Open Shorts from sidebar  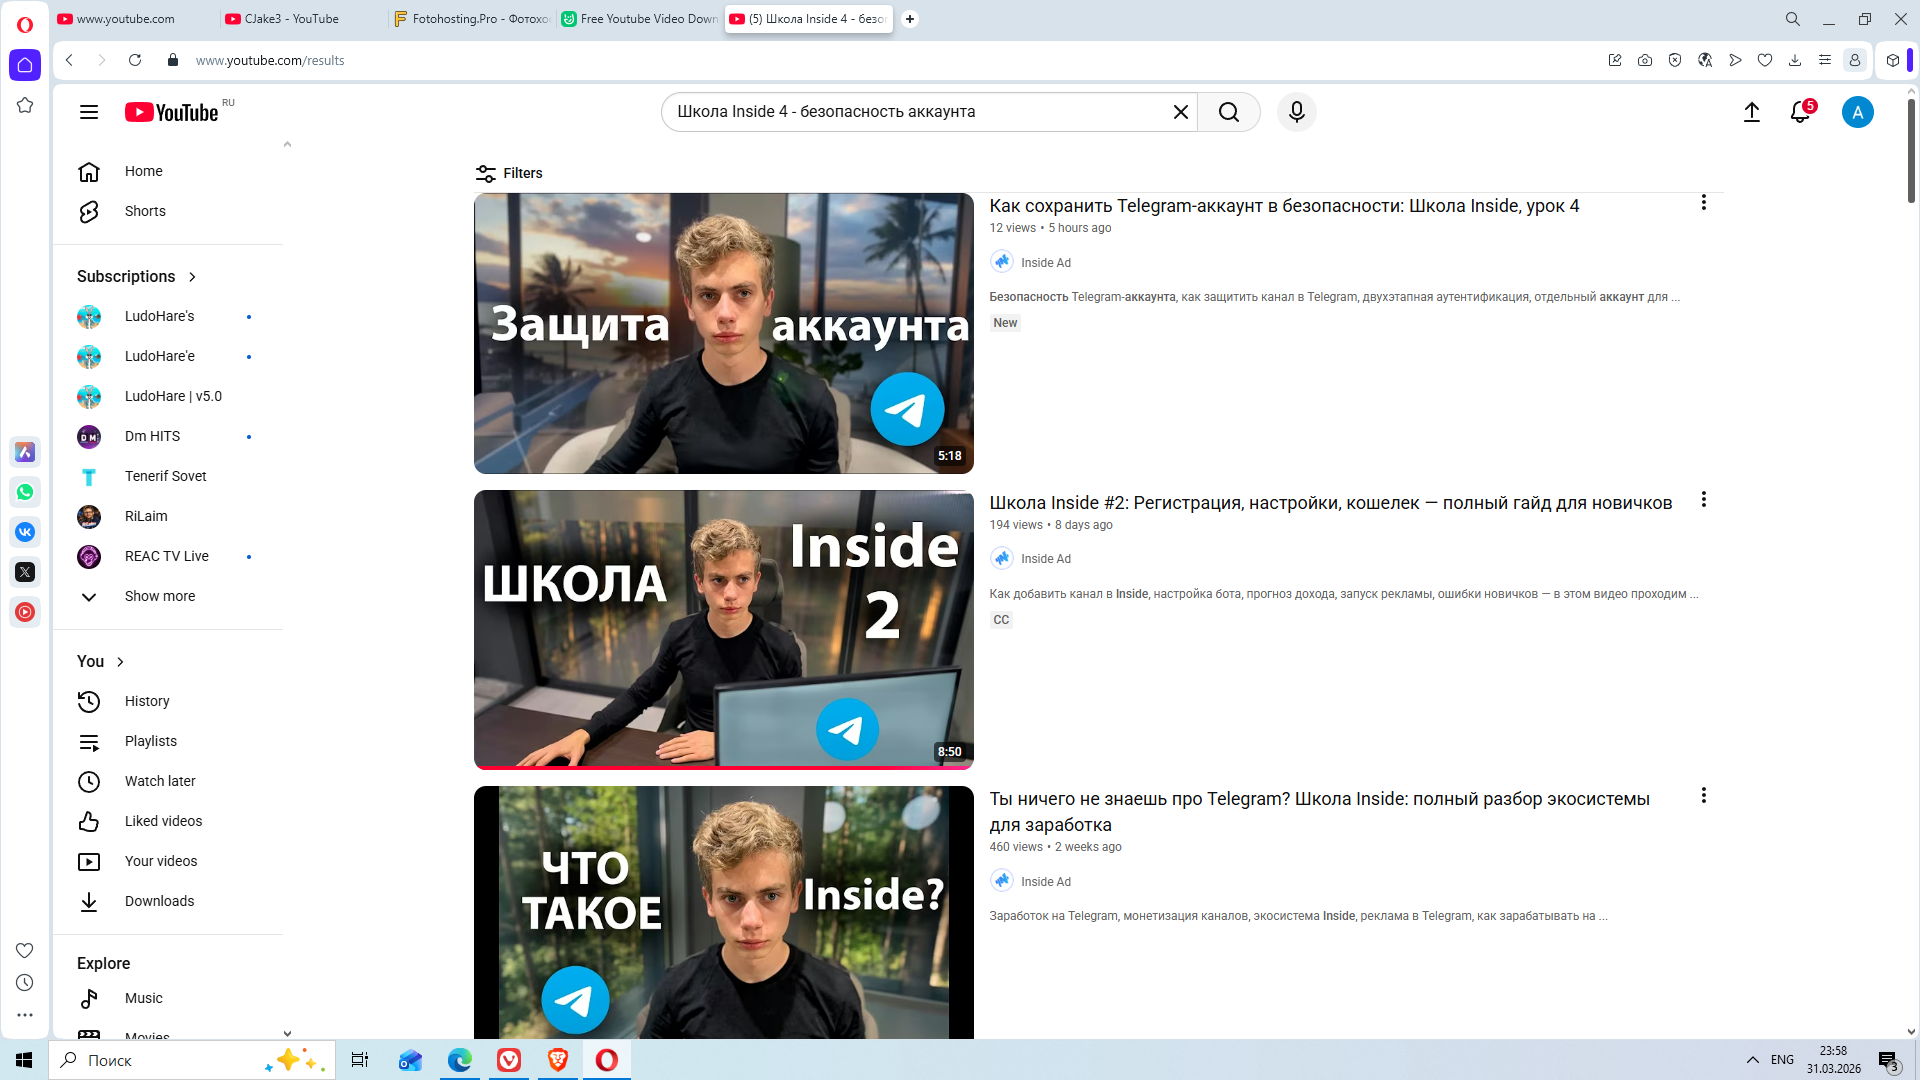[145, 211]
